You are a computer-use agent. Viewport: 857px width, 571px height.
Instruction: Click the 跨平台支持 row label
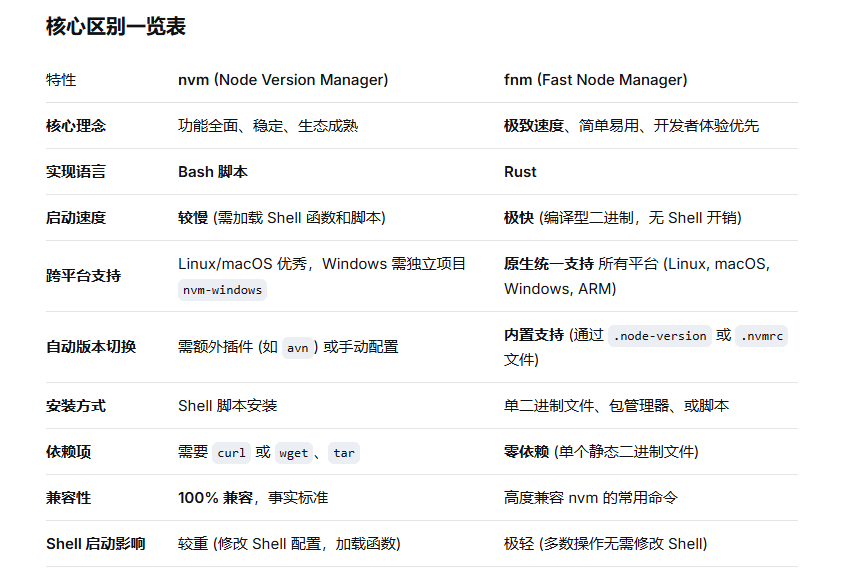pyautogui.click(x=84, y=275)
